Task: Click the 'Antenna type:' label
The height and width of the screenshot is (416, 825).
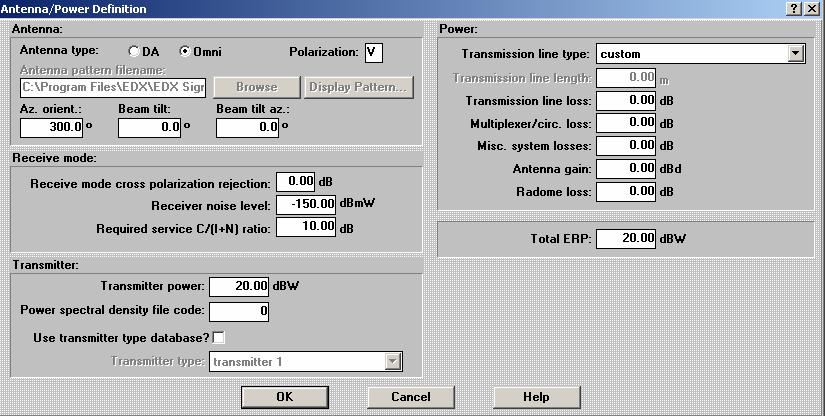Action: pyautogui.click(x=59, y=51)
